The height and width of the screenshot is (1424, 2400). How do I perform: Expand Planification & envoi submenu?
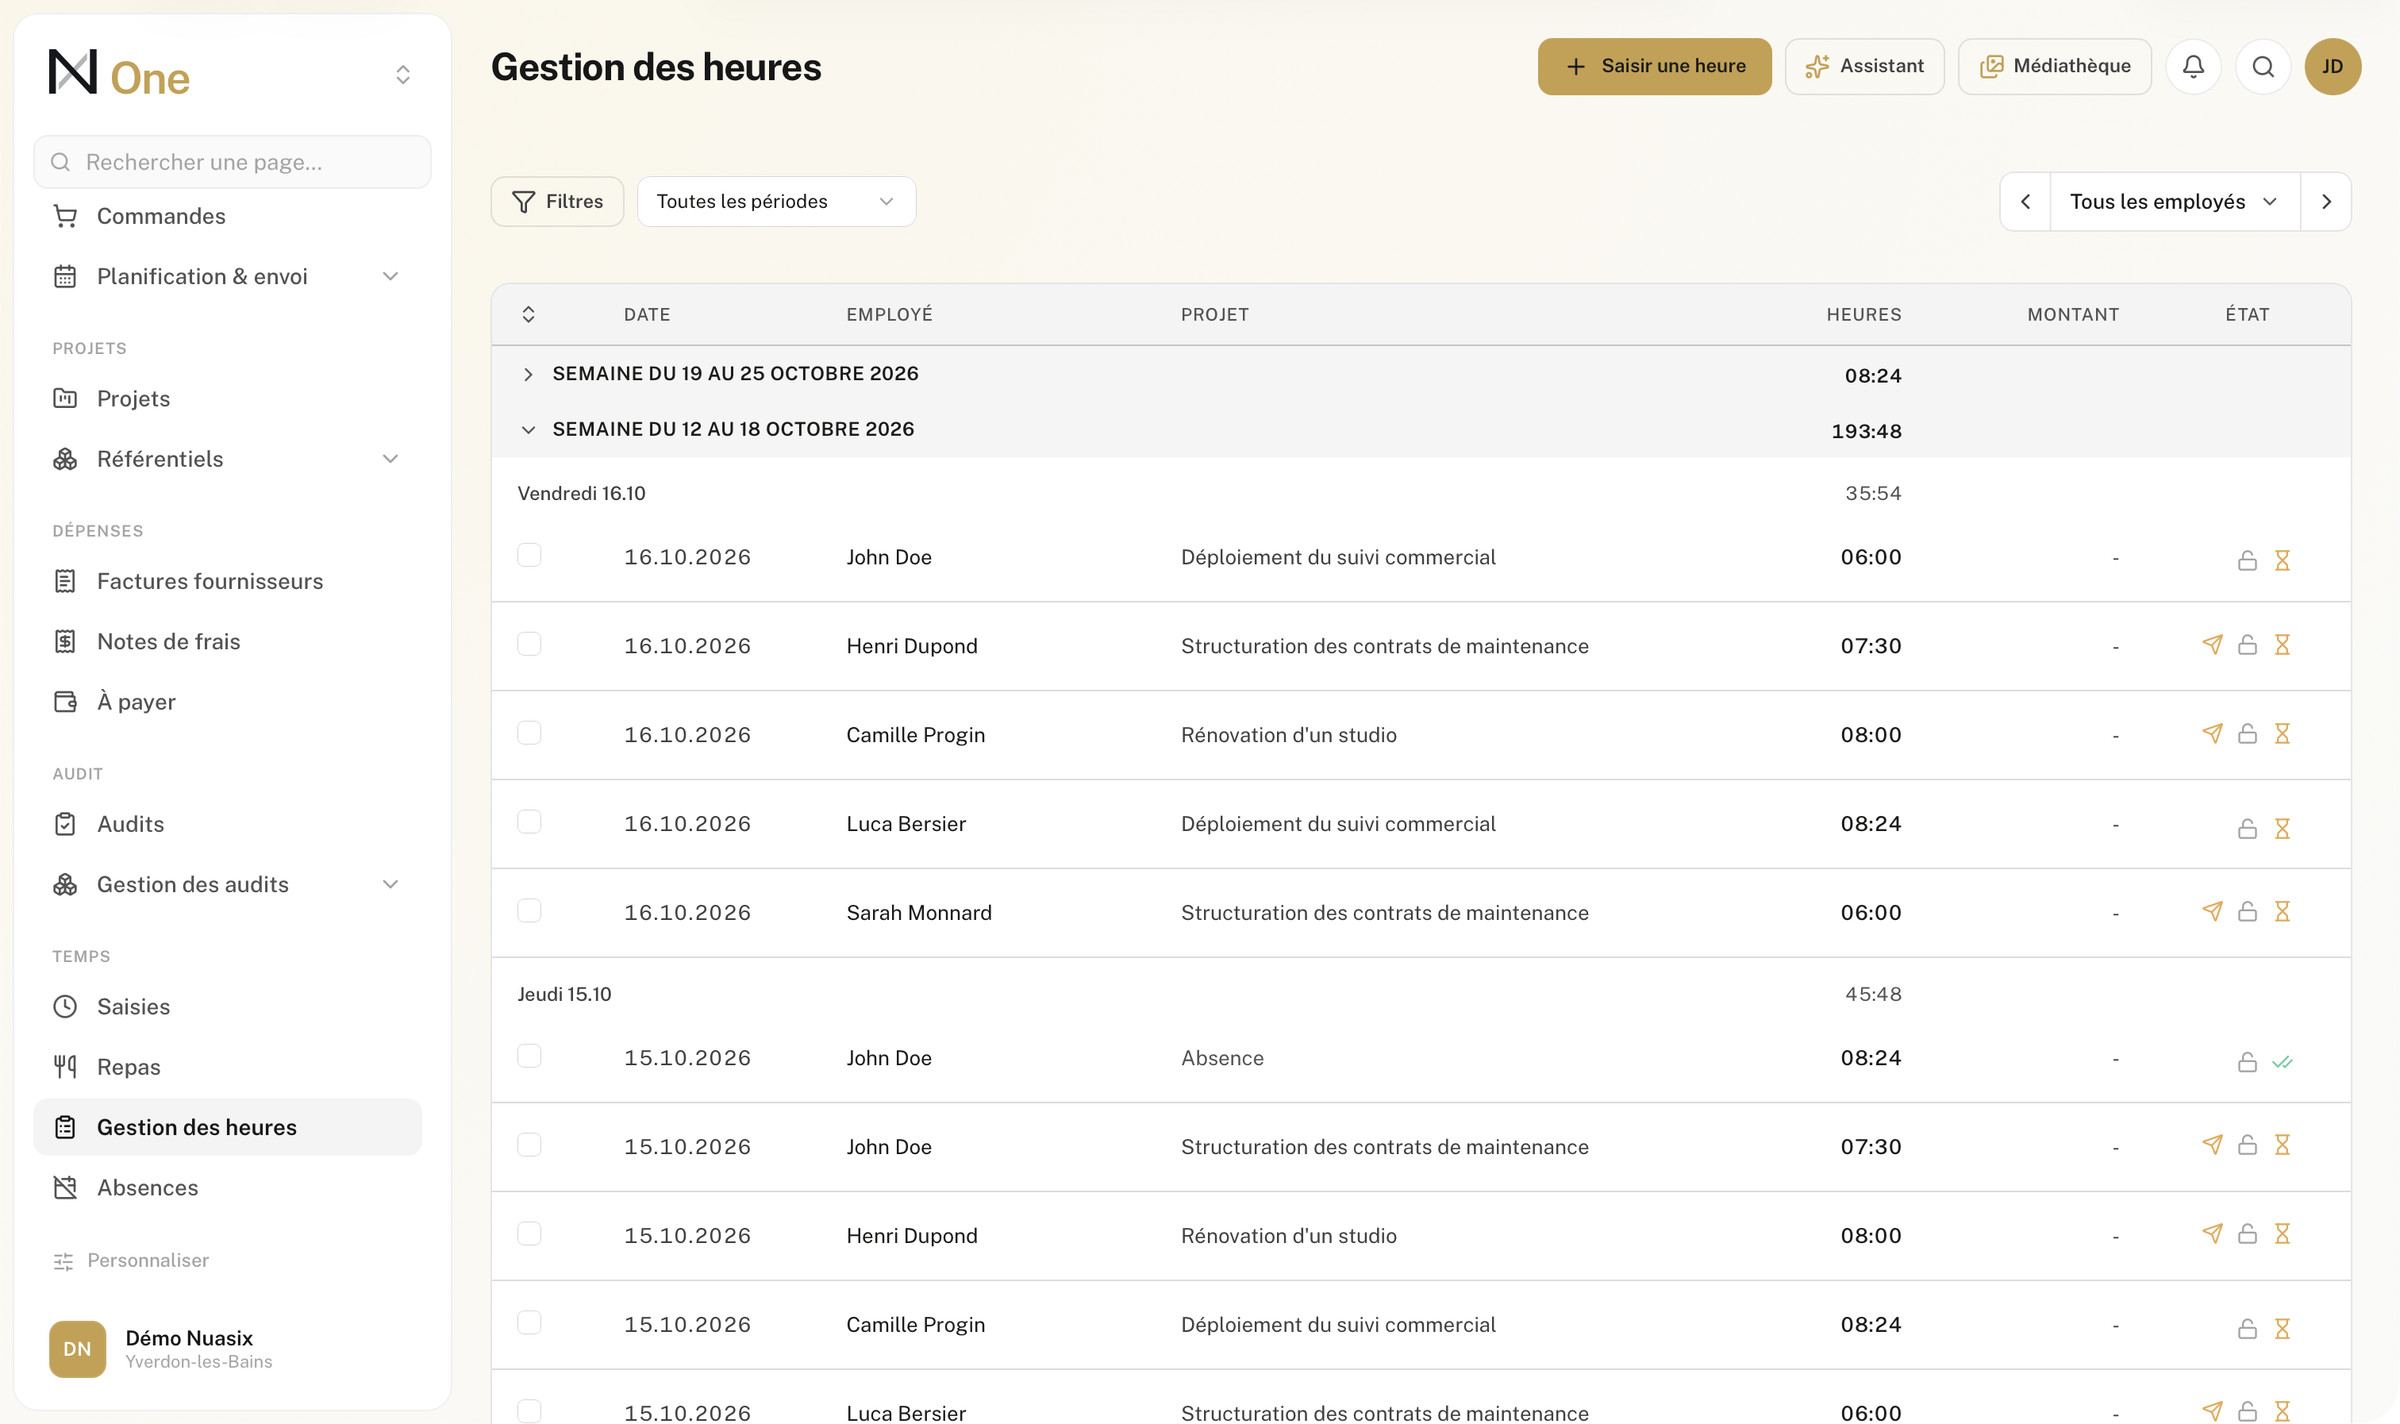point(391,276)
